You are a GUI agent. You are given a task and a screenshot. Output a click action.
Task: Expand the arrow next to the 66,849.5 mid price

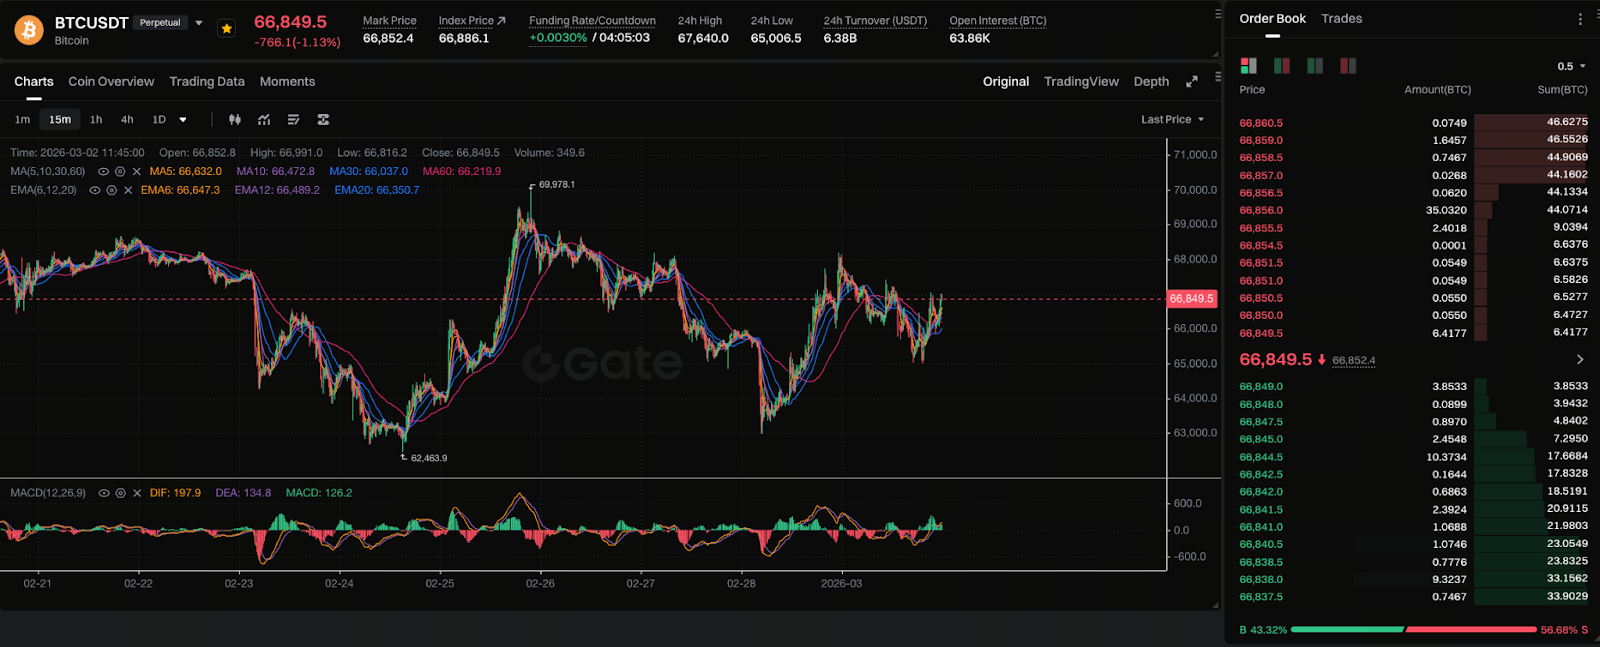coord(1580,360)
